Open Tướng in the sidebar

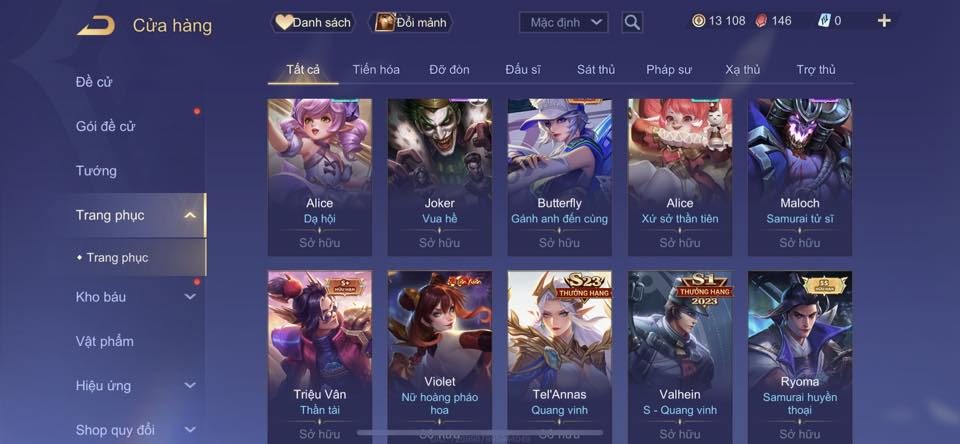[x=96, y=171]
